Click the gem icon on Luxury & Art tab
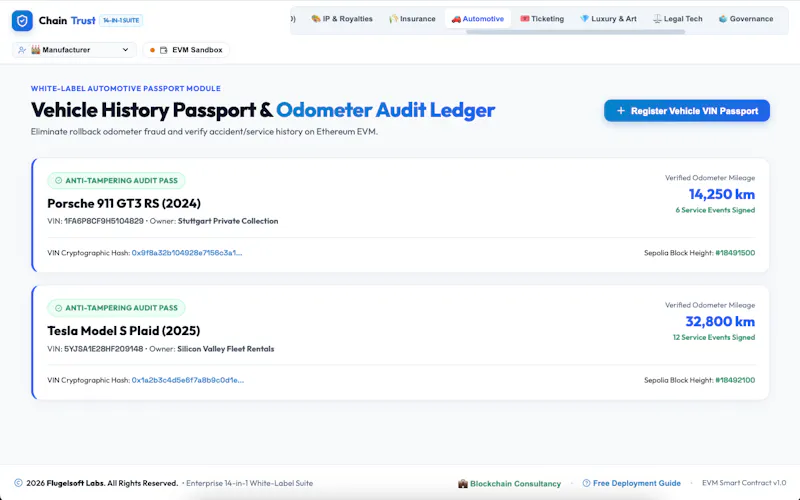This screenshot has height=500, width=800. pos(585,19)
